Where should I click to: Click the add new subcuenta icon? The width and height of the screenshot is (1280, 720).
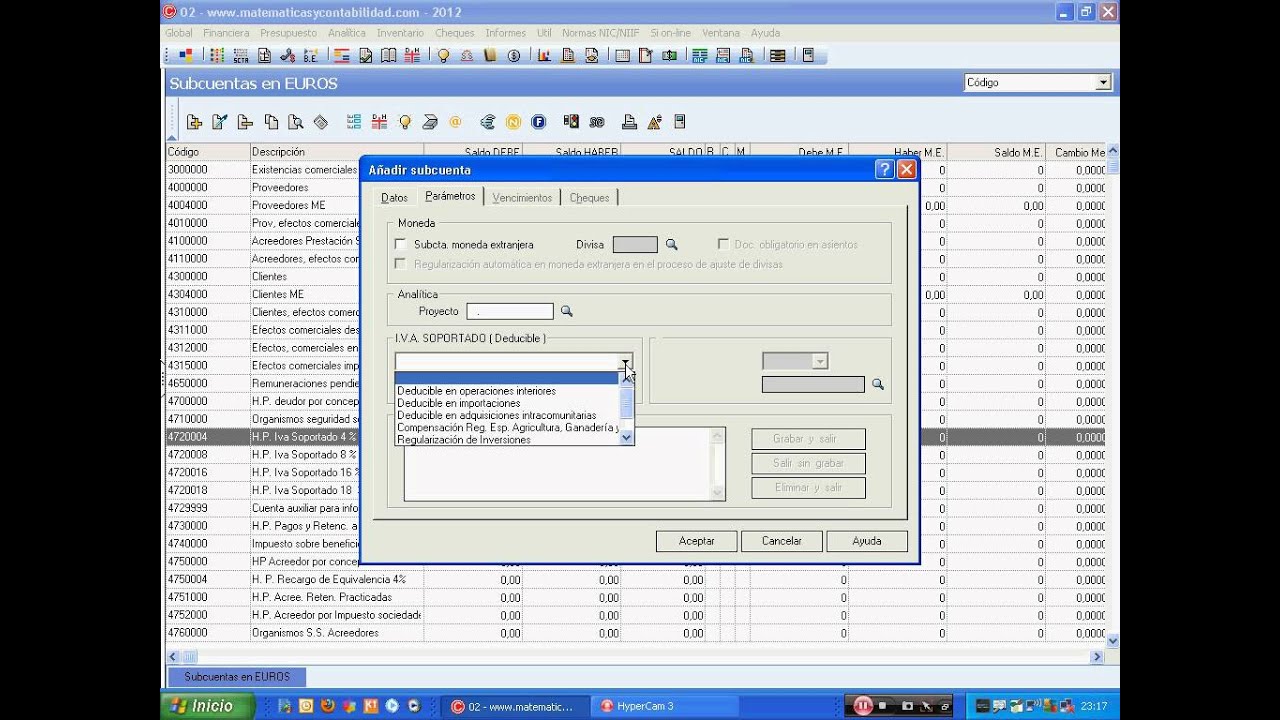pos(194,122)
